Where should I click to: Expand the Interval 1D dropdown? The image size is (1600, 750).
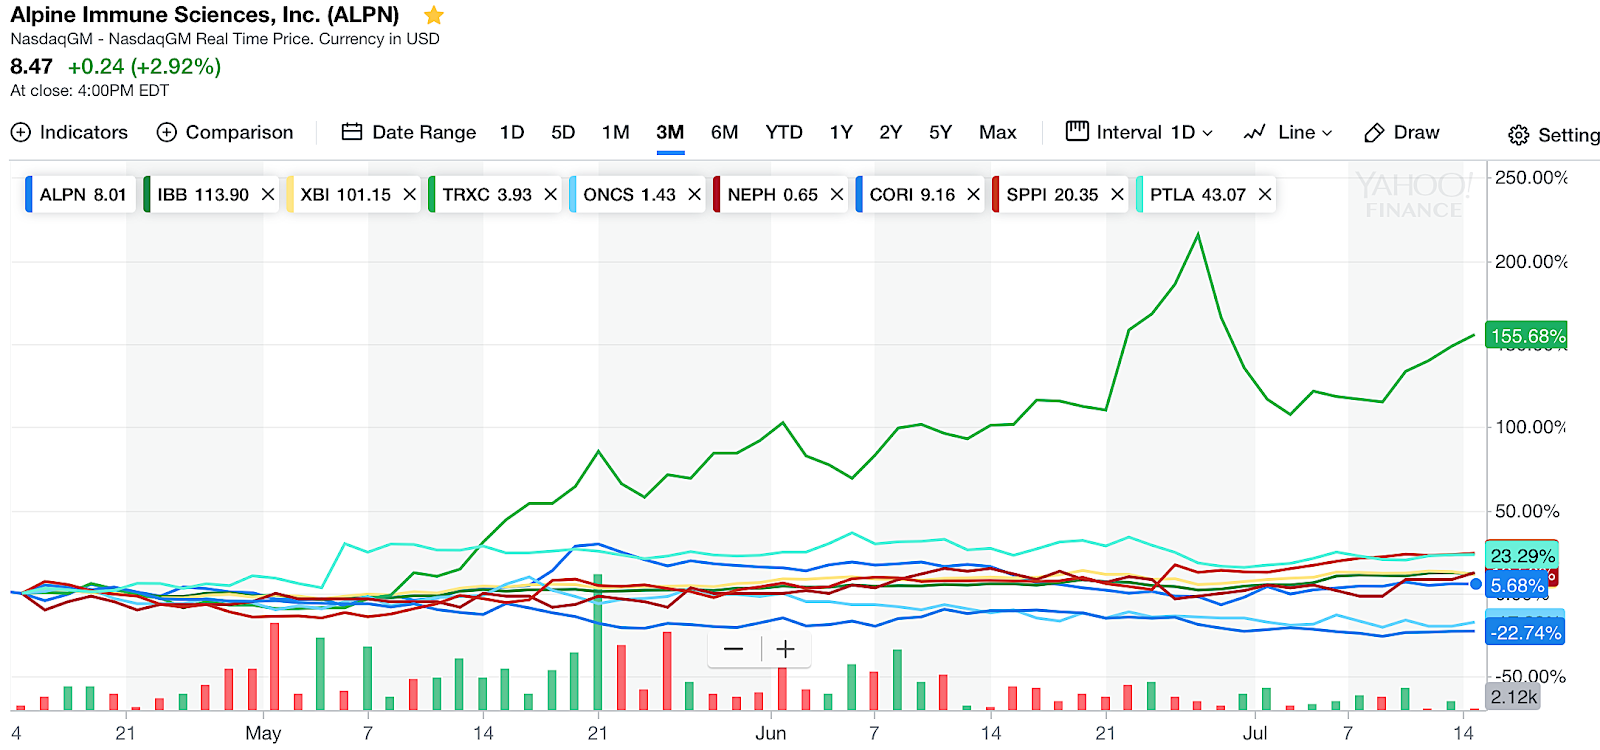1140,132
